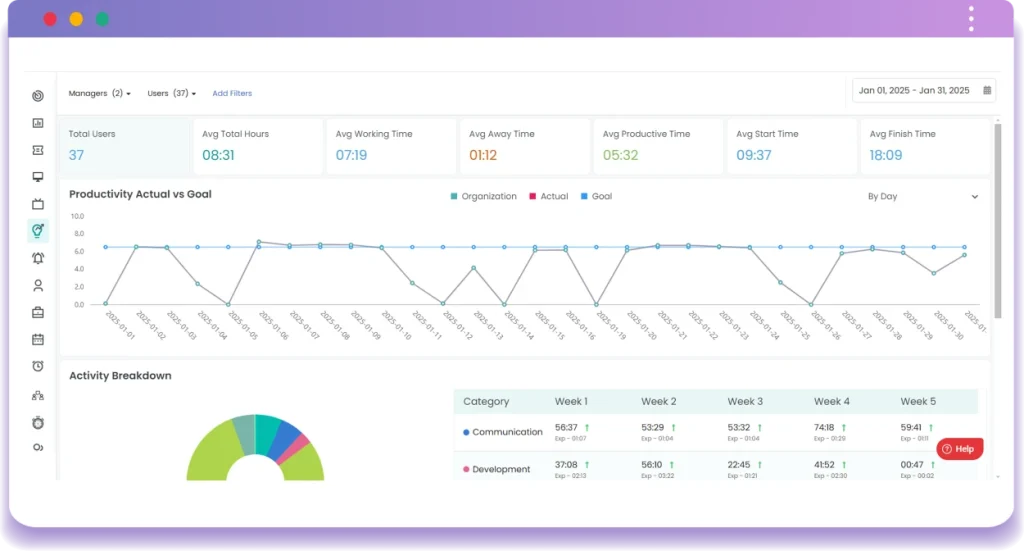Click the Development category row label
This screenshot has height=551, width=1024.
pos(501,469)
